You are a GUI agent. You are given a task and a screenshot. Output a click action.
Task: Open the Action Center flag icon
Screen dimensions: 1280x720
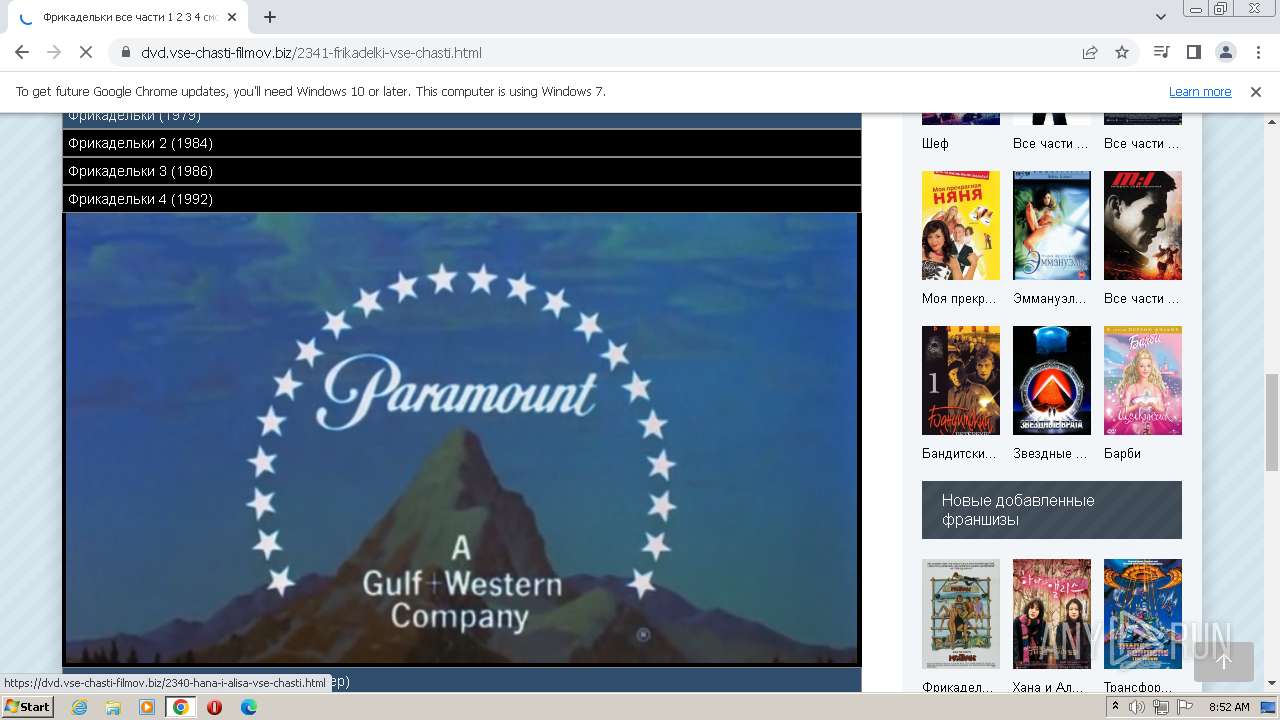[x=1184, y=707]
